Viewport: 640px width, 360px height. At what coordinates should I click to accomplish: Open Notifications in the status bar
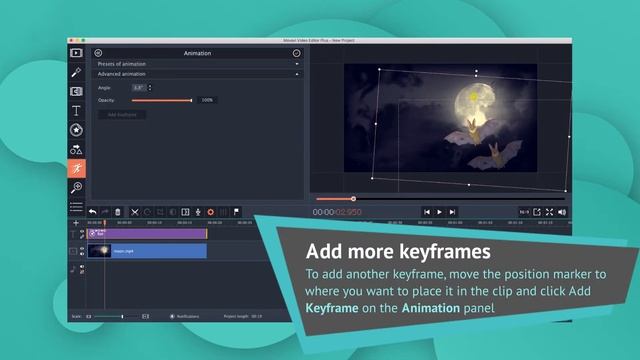[x=184, y=316]
